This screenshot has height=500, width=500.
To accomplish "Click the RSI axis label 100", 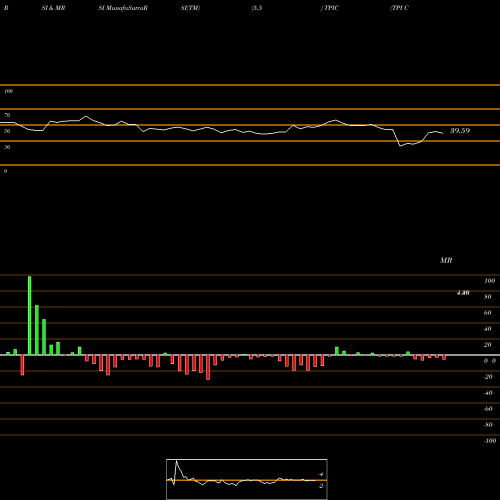I will click(8, 91).
